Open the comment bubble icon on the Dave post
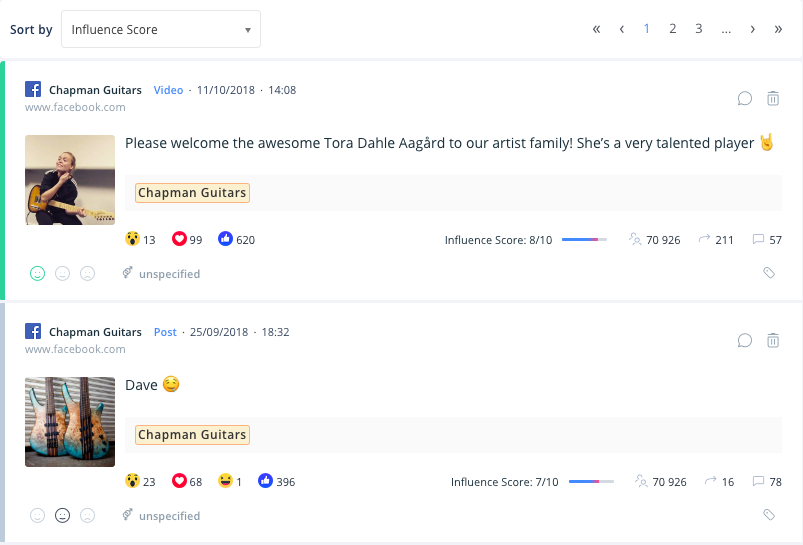The width and height of the screenshot is (803, 545). click(x=744, y=340)
